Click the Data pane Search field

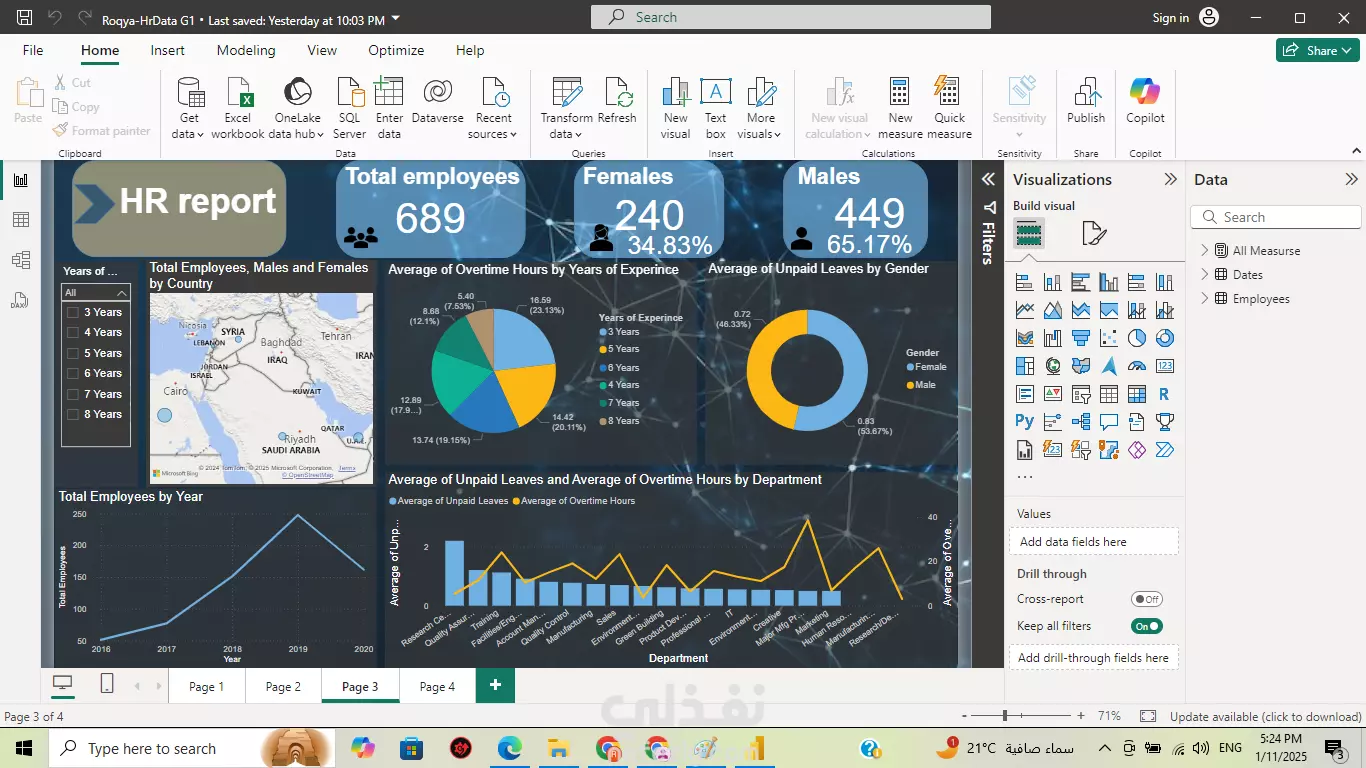[x=1276, y=217]
